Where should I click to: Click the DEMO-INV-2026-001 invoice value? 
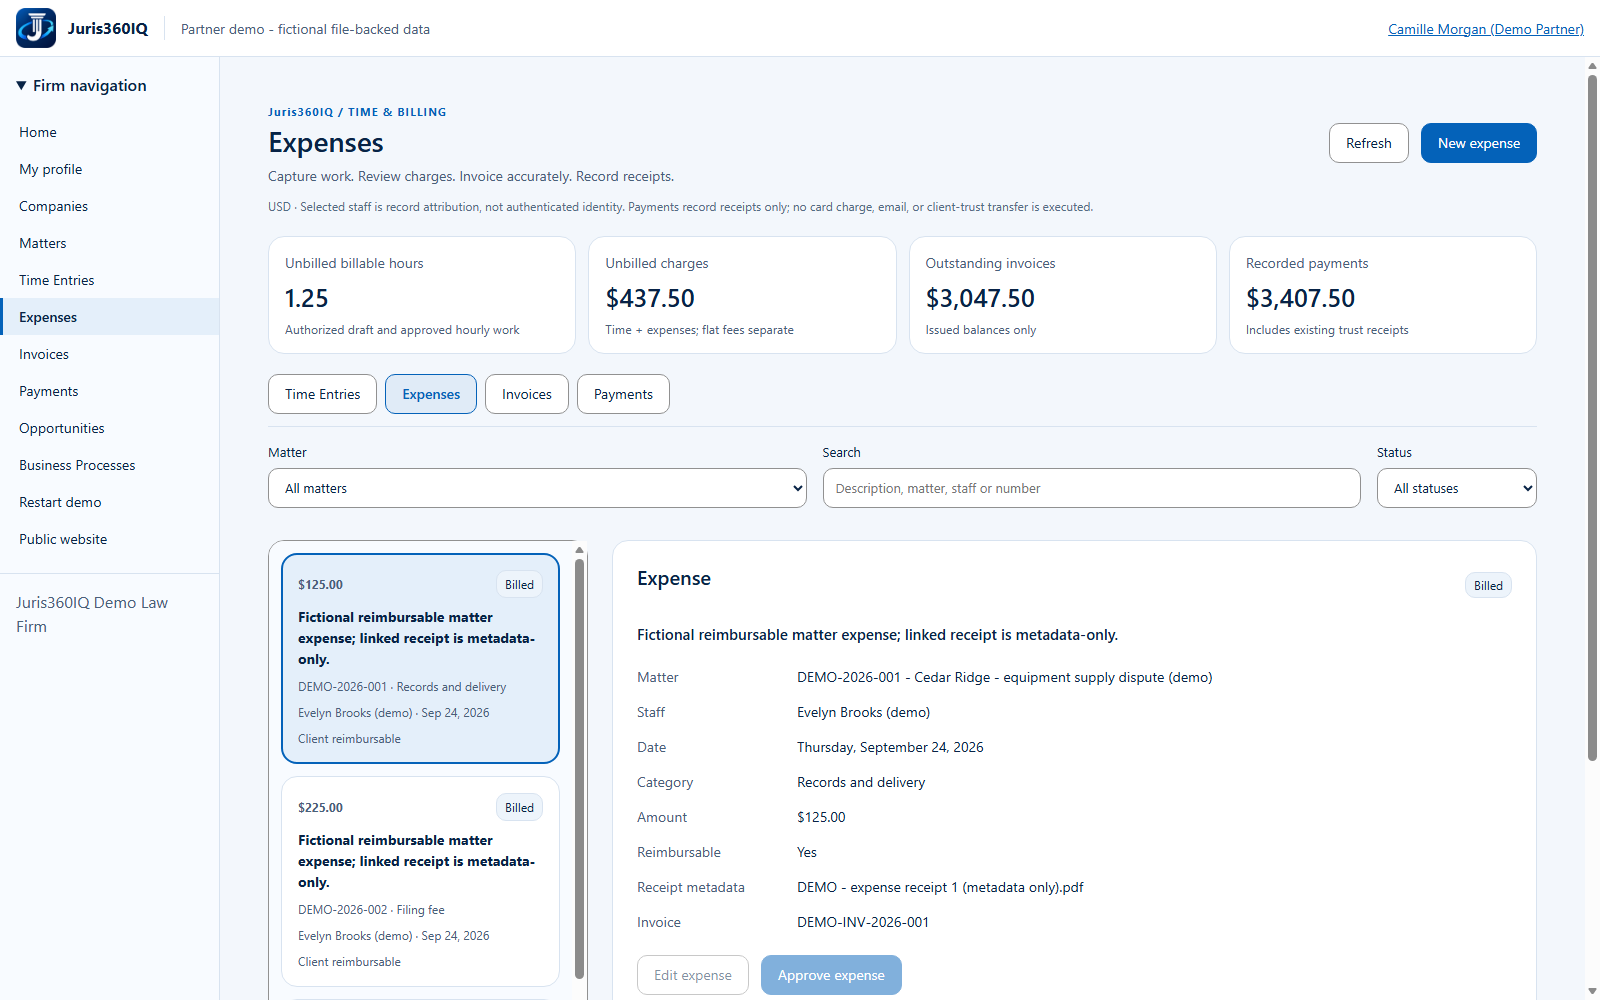coord(863,922)
